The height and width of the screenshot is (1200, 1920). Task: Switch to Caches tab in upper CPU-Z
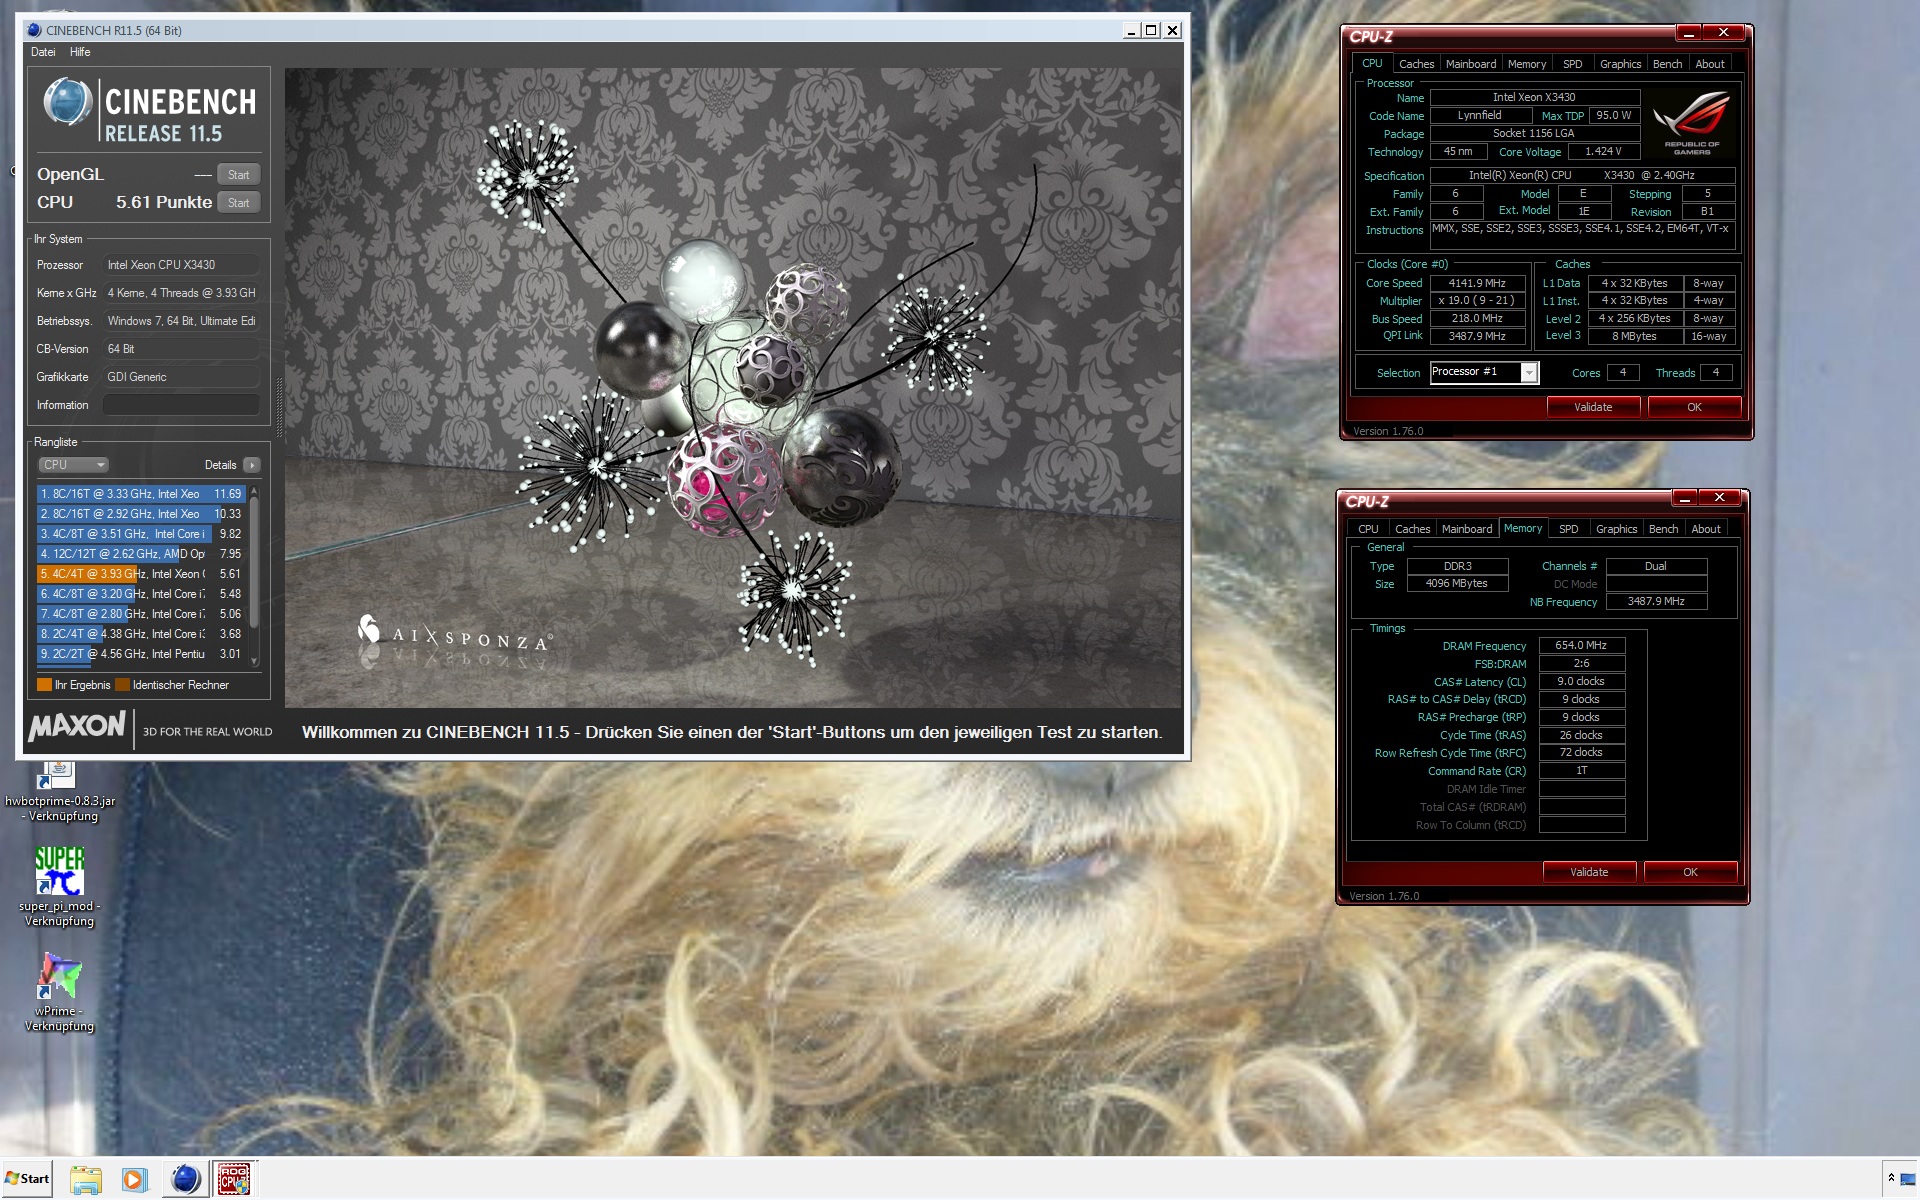coord(1416,64)
